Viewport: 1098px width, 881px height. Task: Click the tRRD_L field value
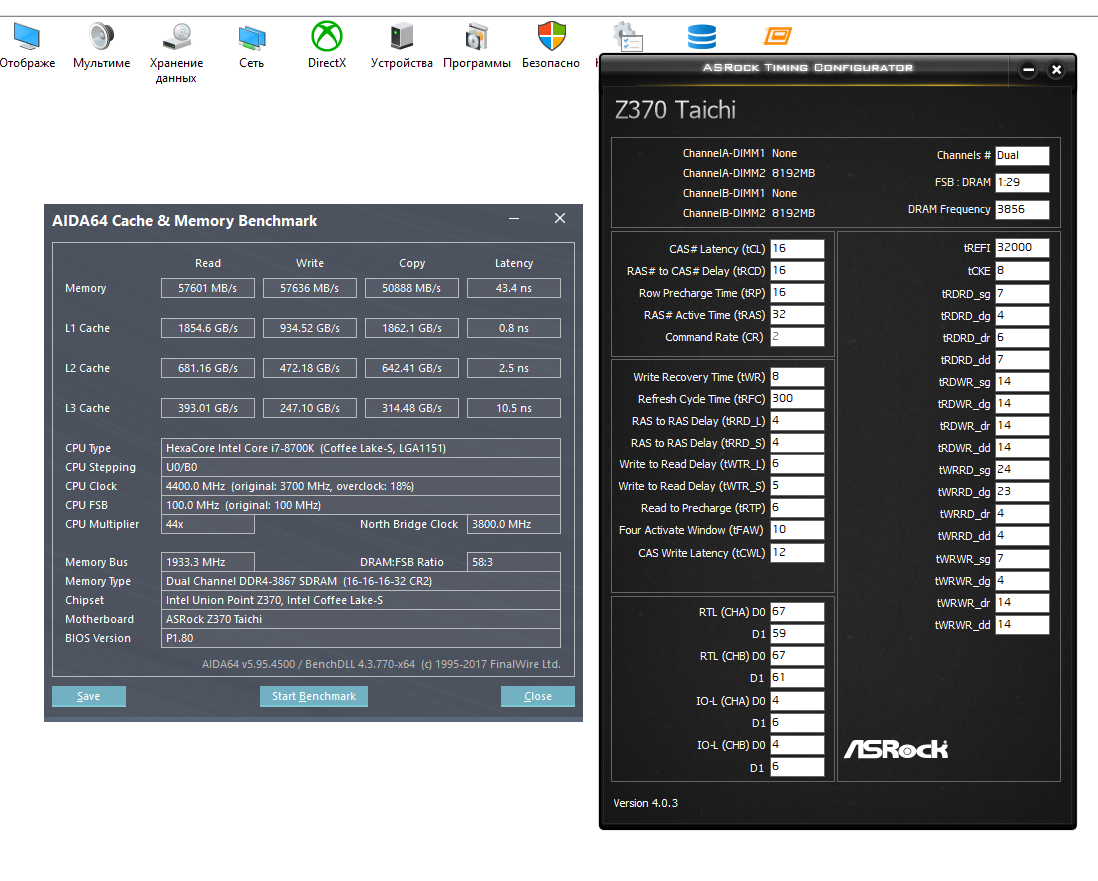797,421
